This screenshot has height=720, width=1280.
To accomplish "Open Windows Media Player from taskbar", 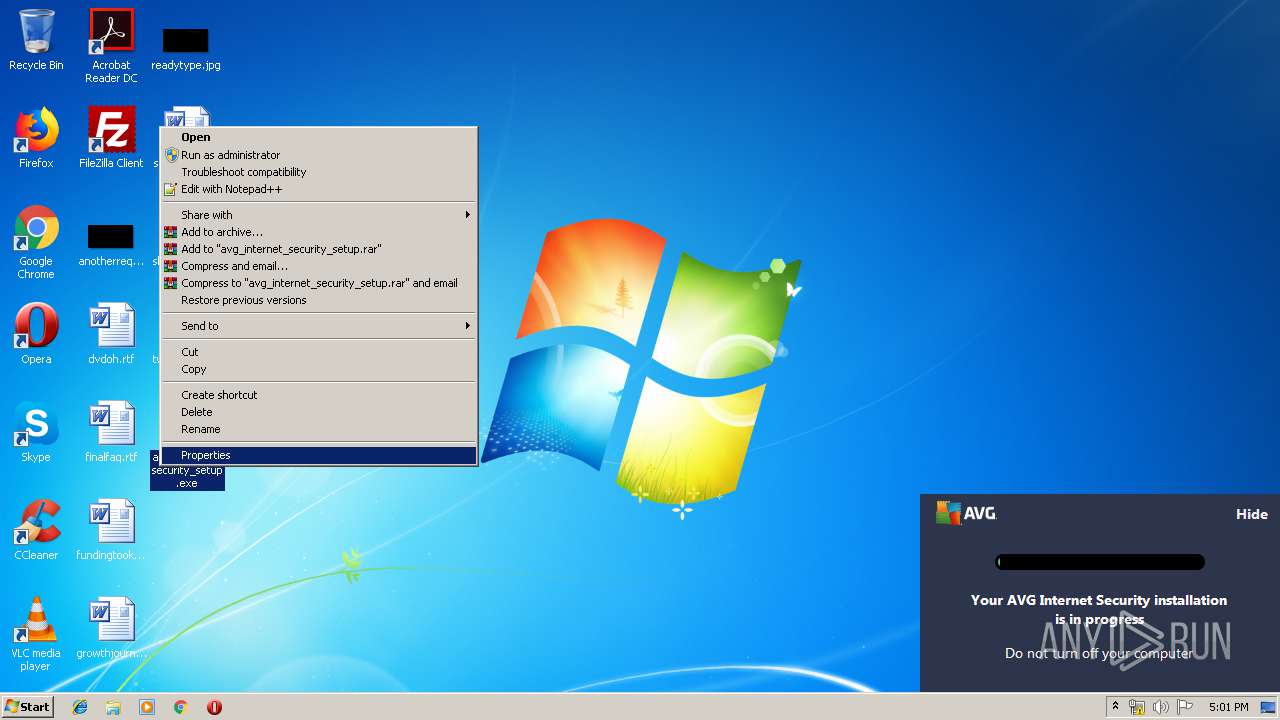I will 147,707.
